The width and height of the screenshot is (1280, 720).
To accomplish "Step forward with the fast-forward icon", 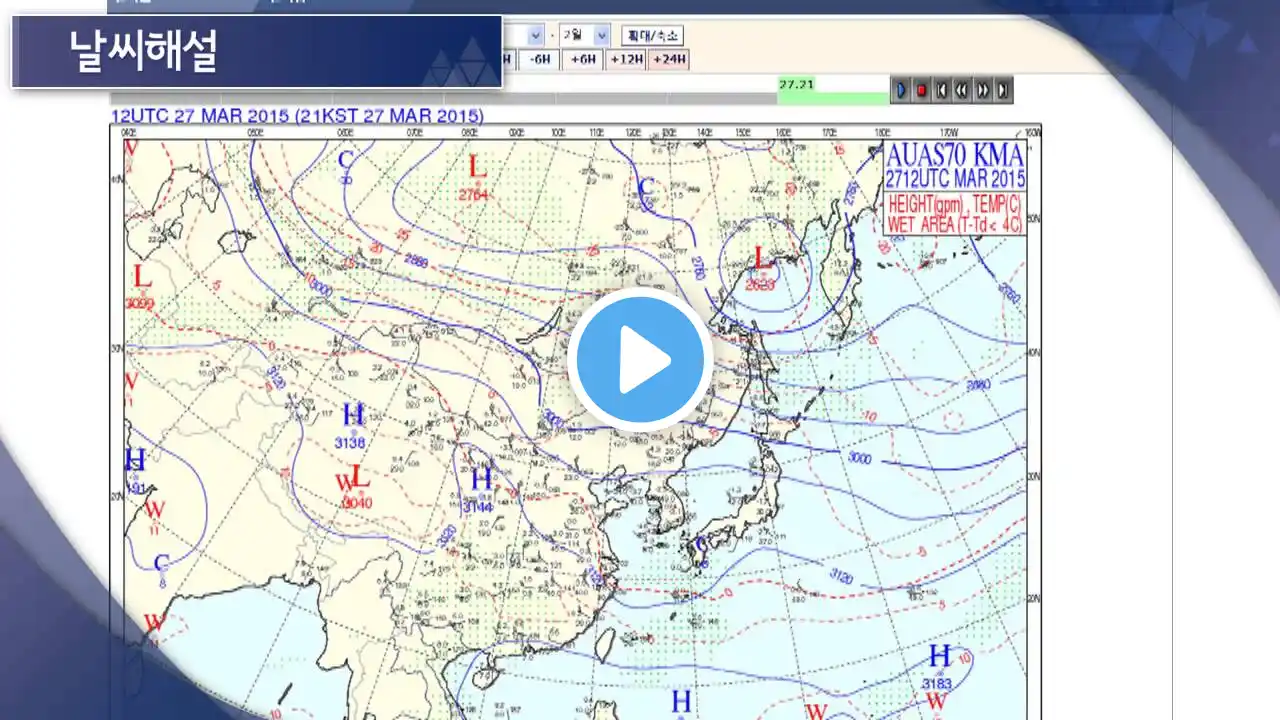I will [x=983, y=91].
